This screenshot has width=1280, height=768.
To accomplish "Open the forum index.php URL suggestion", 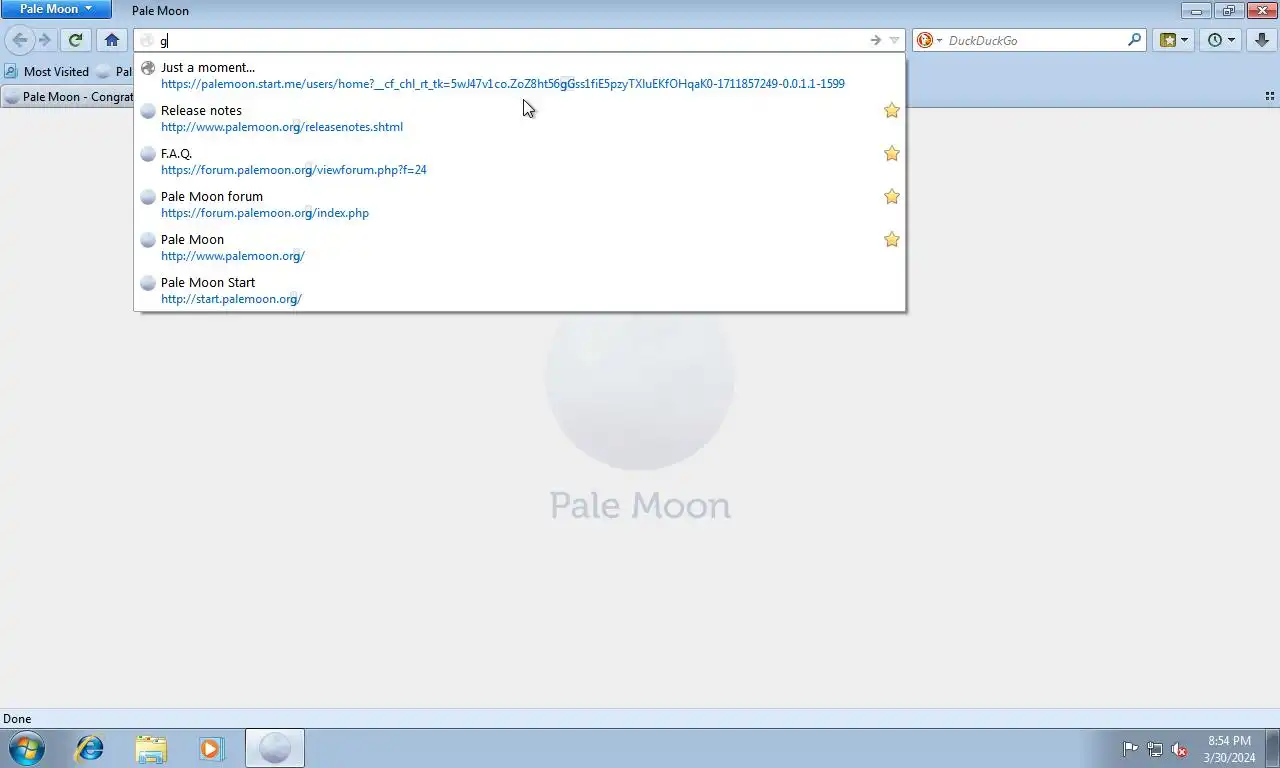I will [x=265, y=213].
